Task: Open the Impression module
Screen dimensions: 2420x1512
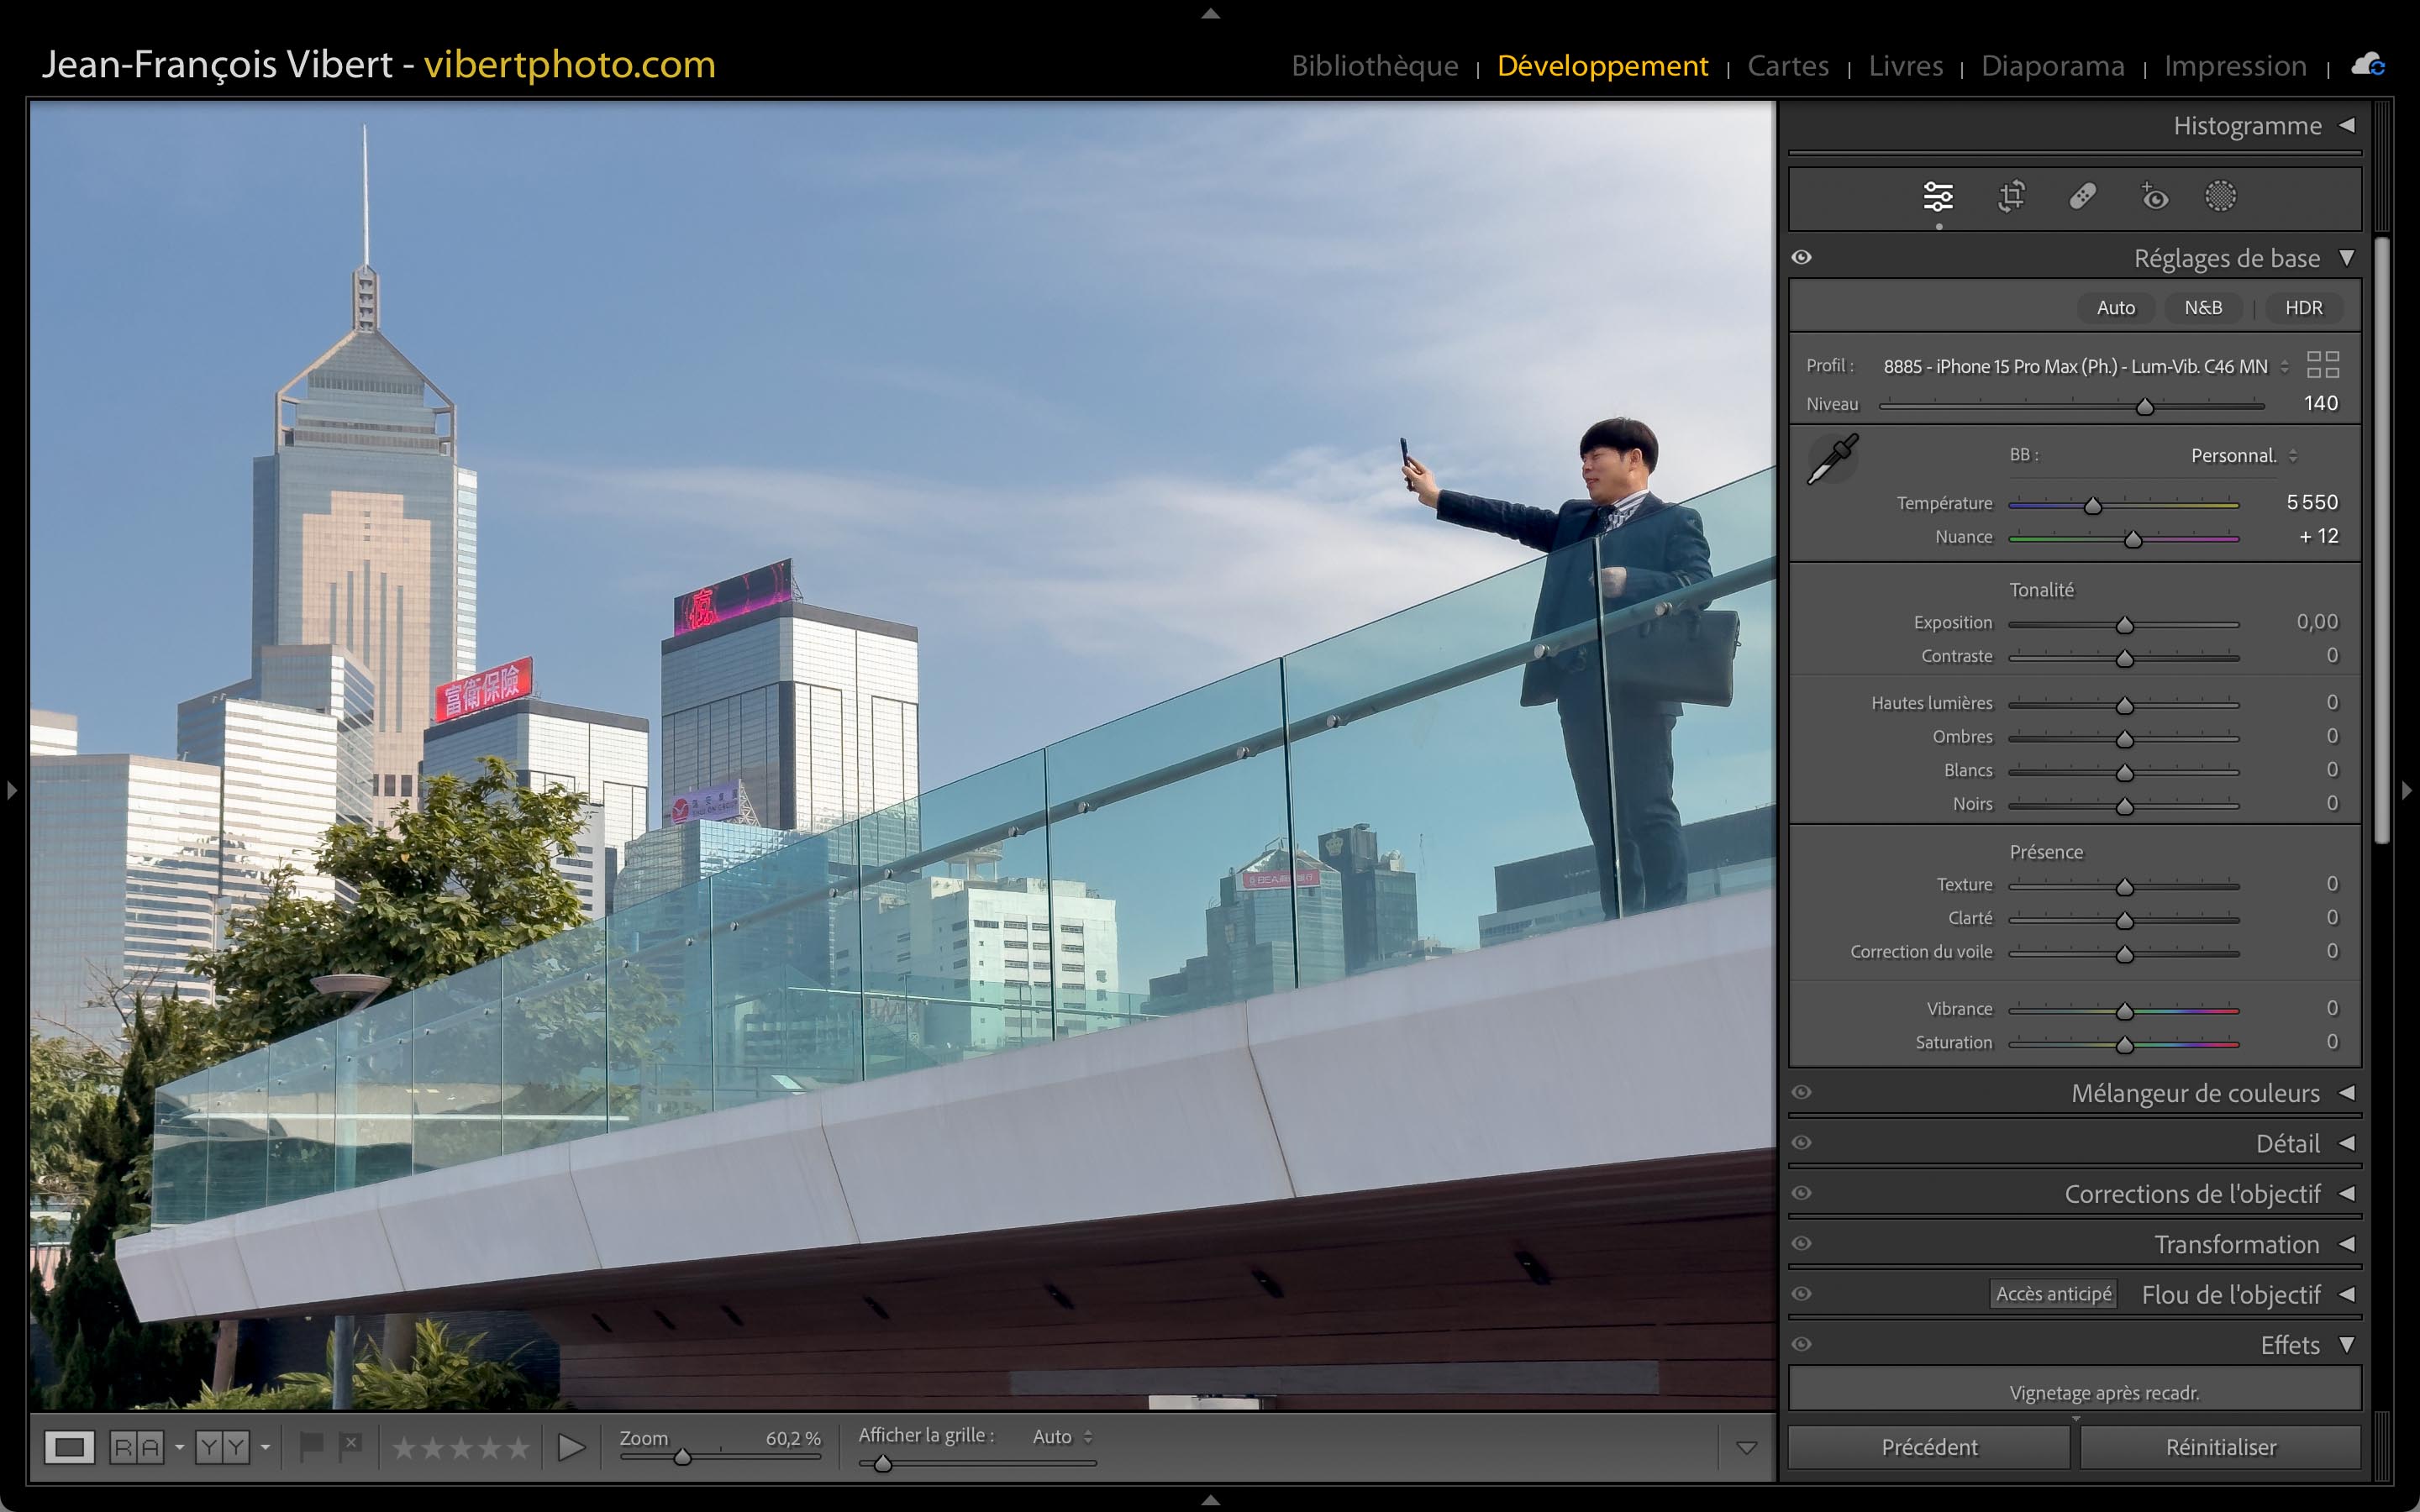Action: pyautogui.click(x=2235, y=65)
